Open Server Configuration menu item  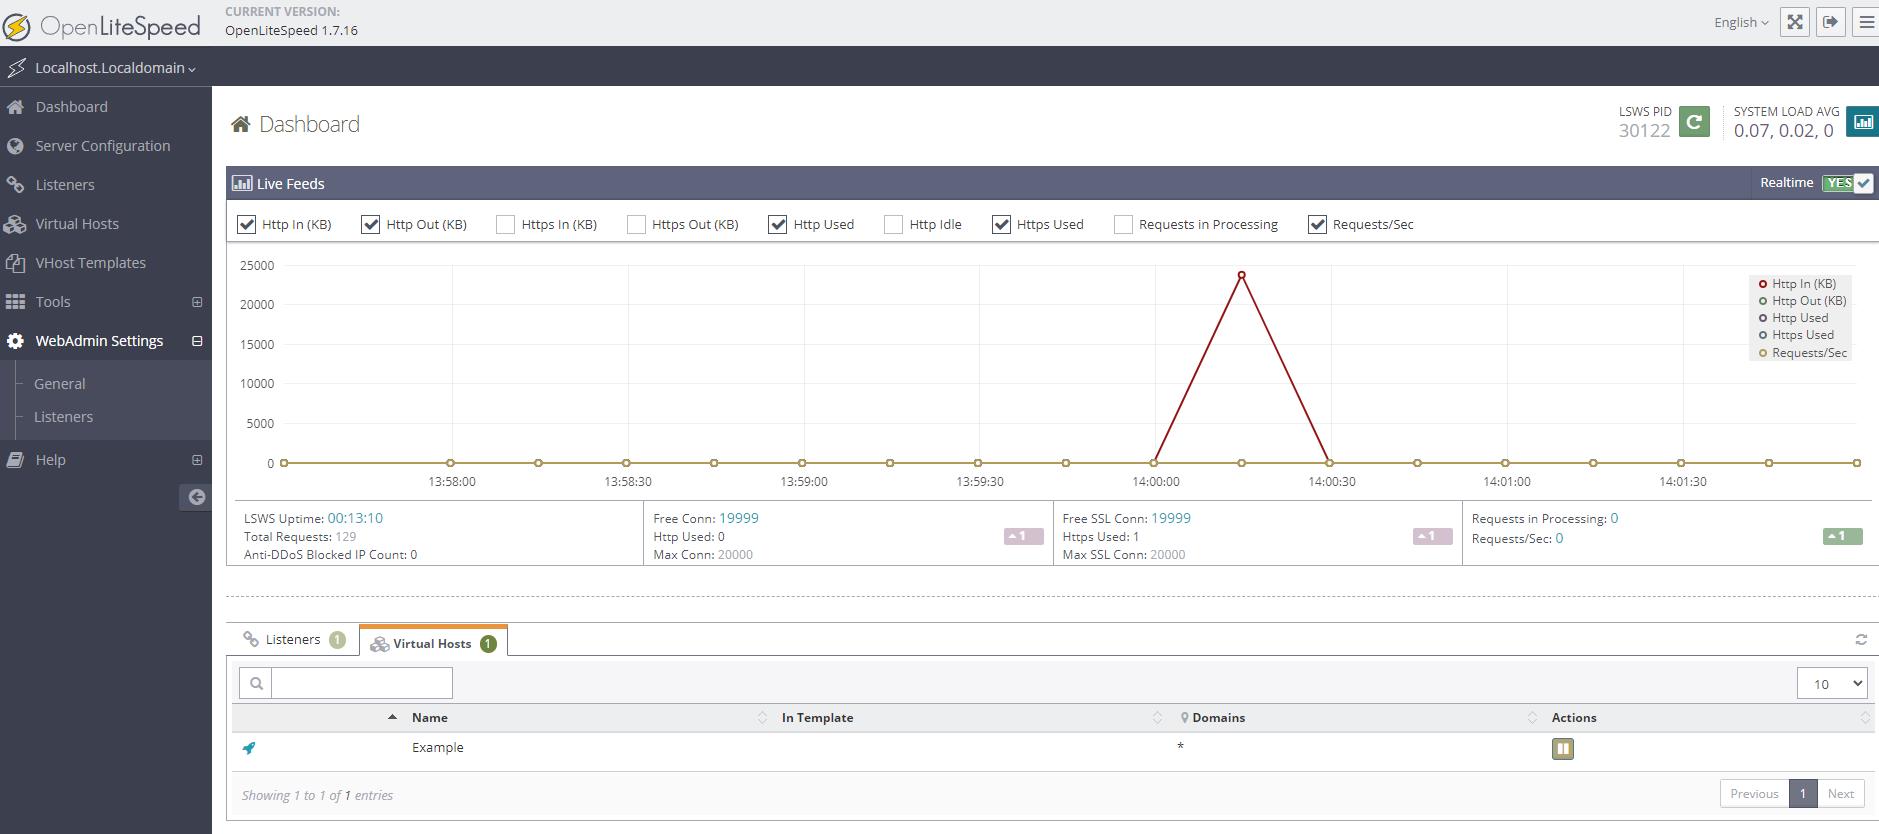(x=105, y=146)
